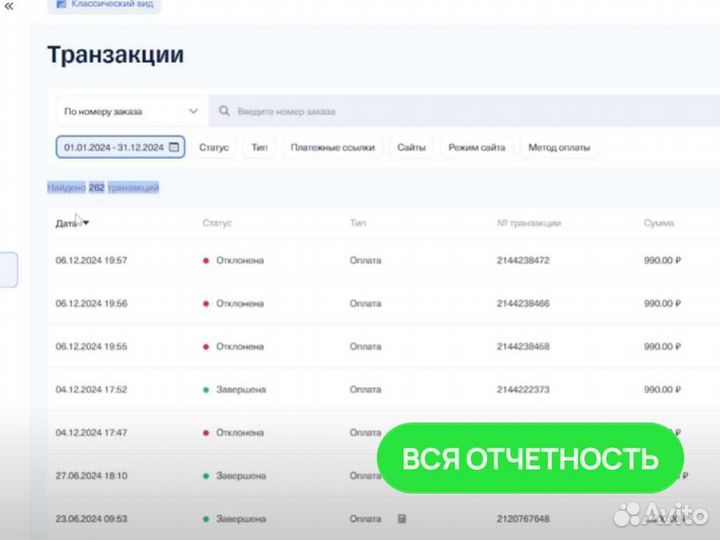The width and height of the screenshot is (720, 540).
Task: Open the Статус filter
Action: [214, 147]
